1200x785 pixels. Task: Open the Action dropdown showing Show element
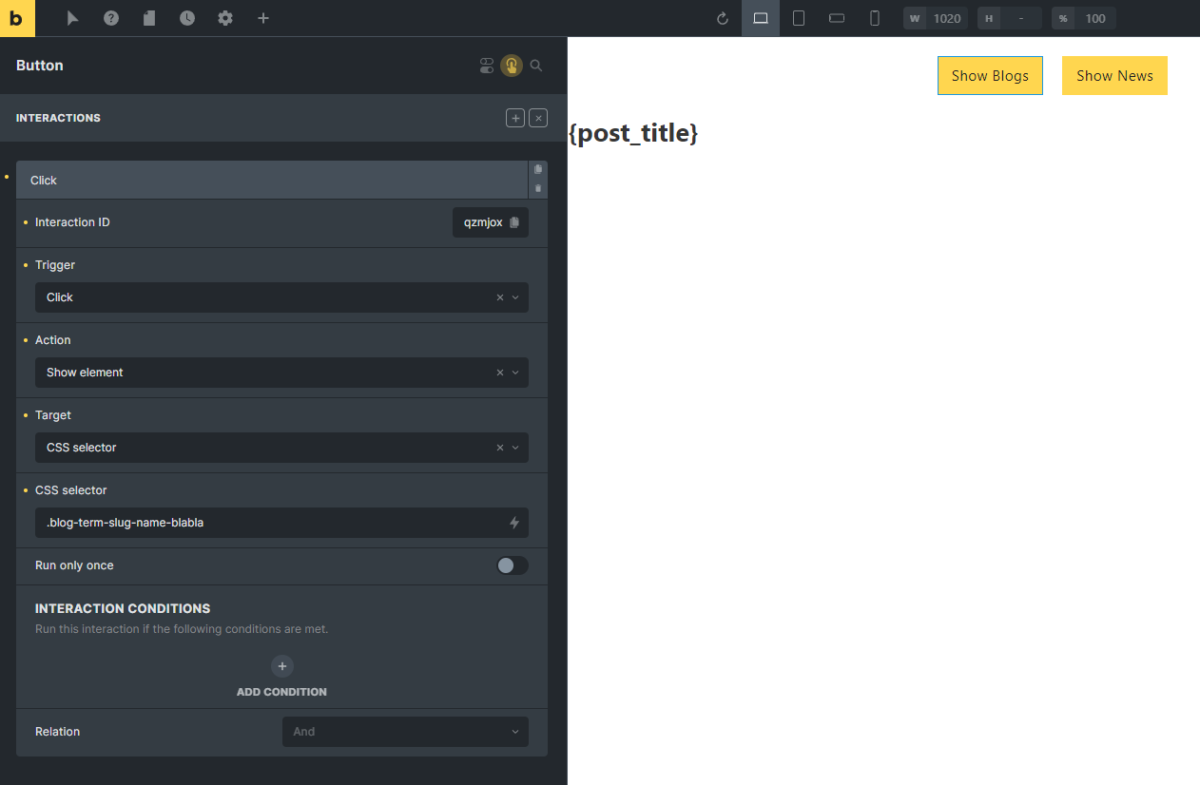pyautogui.click(x=280, y=372)
